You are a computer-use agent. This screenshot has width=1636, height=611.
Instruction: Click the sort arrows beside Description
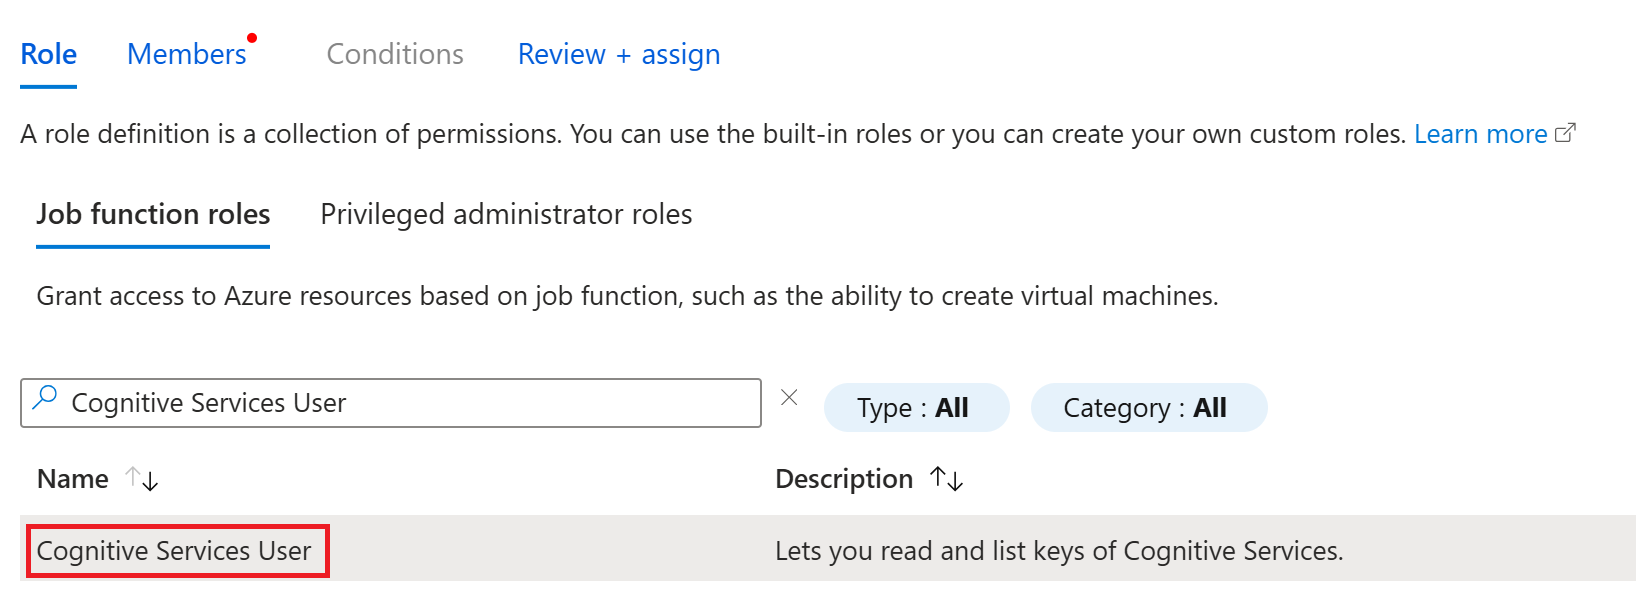click(x=946, y=480)
